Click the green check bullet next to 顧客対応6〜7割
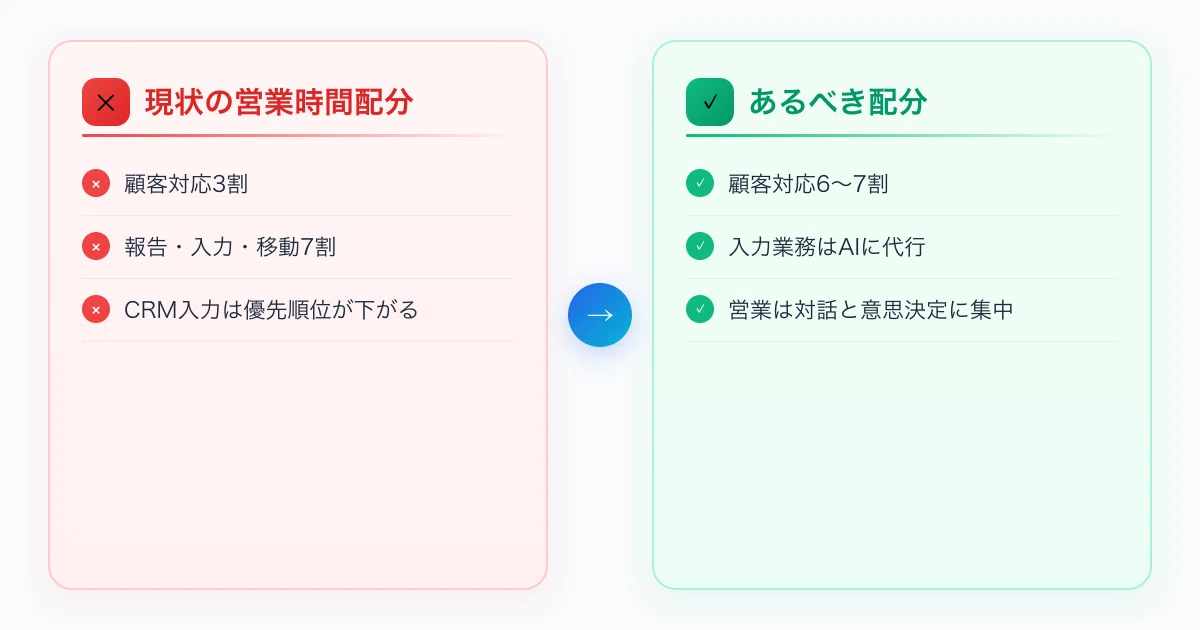 coord(700,184)
